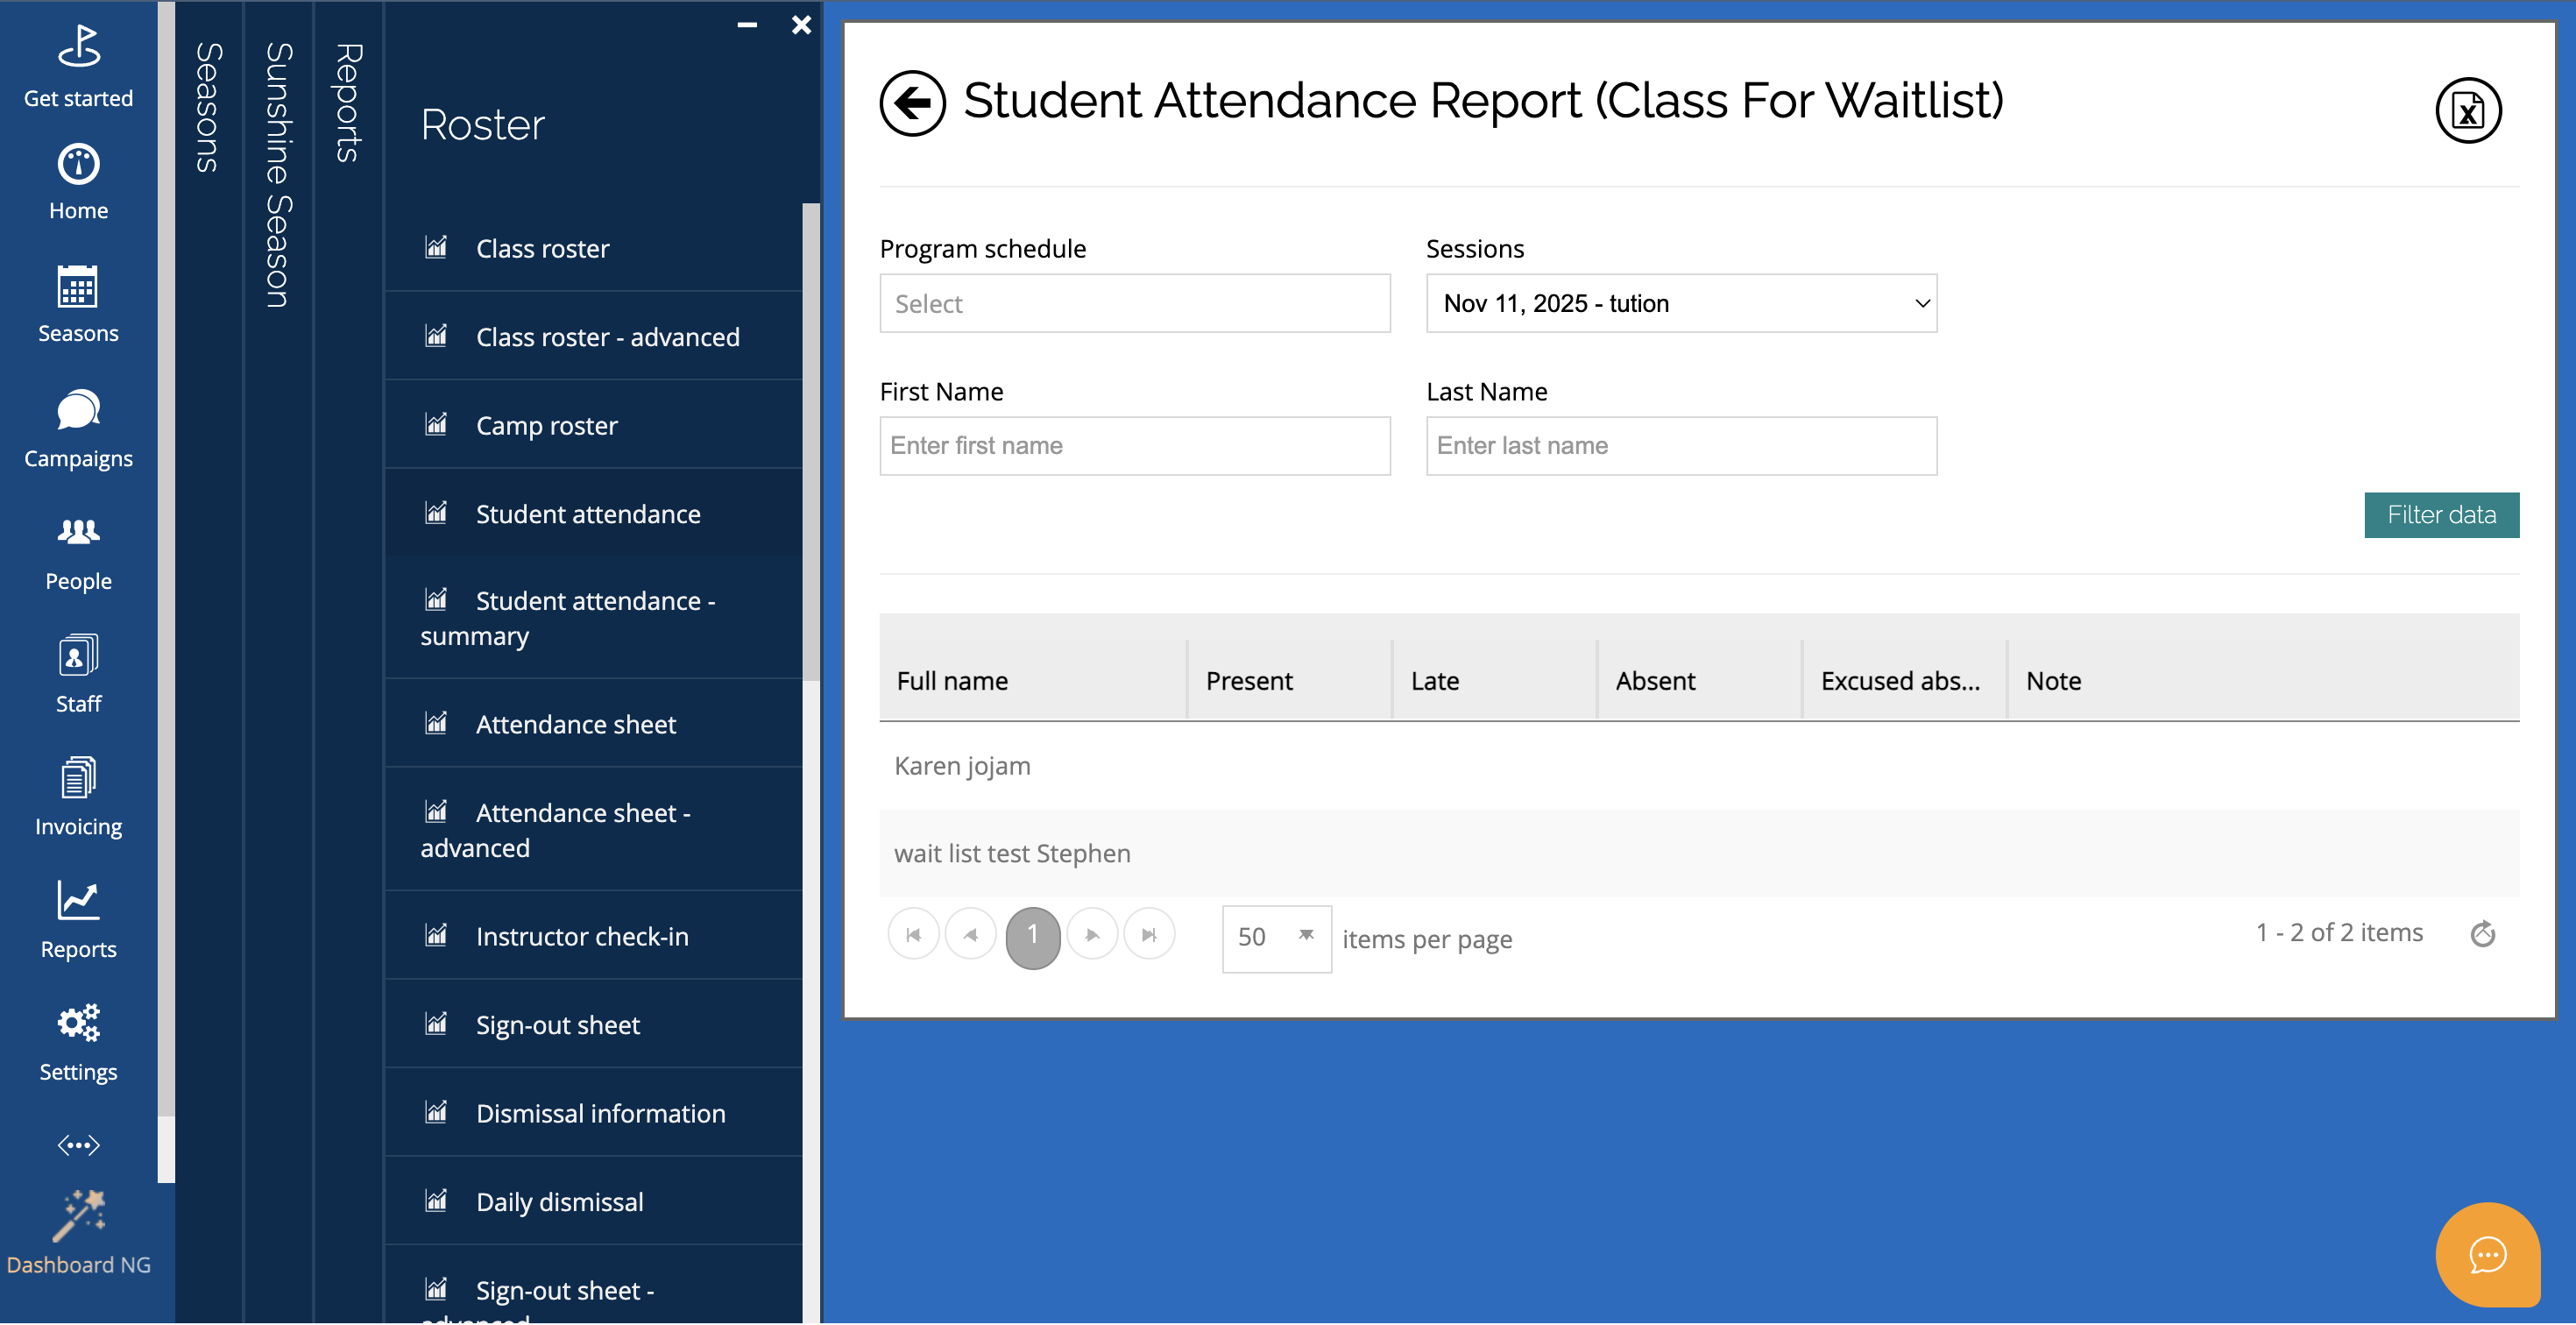The image size is (2576, 1325).
Task: Open the Campaigns section in the sidebar
Action: 78,429
